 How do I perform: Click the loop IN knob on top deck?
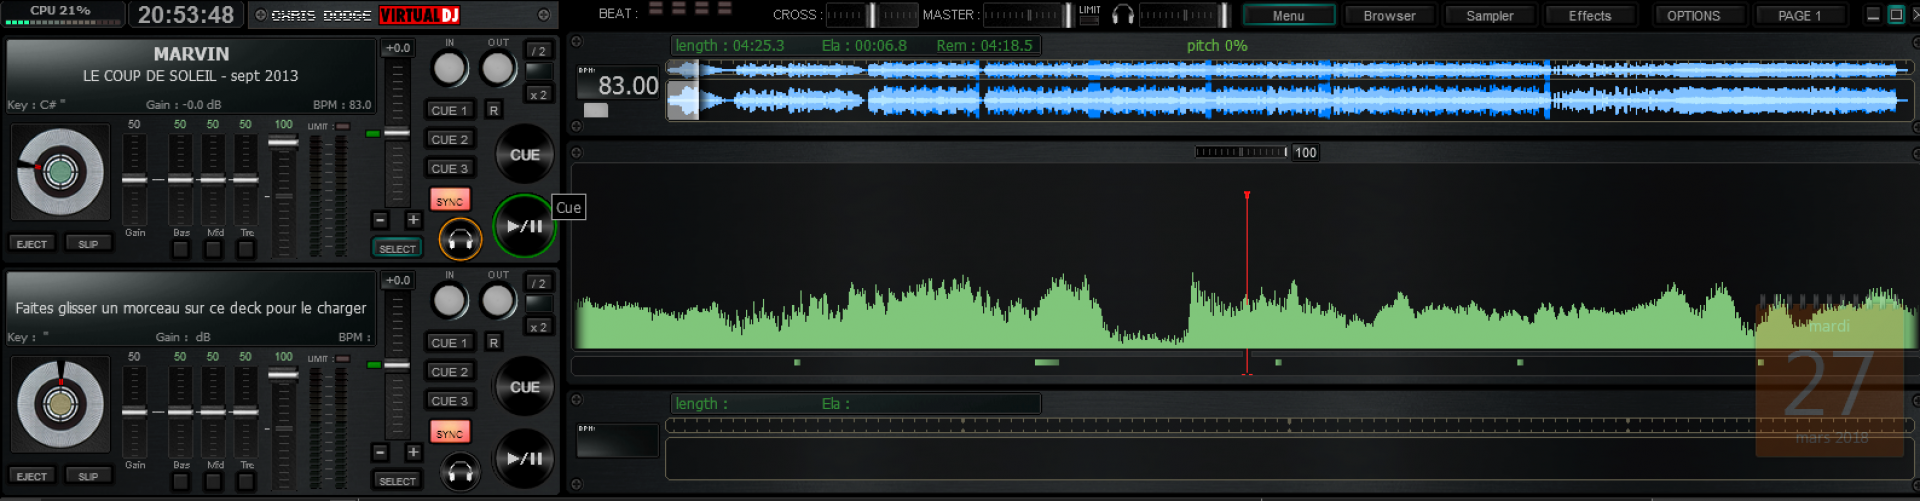click(449, 68)
